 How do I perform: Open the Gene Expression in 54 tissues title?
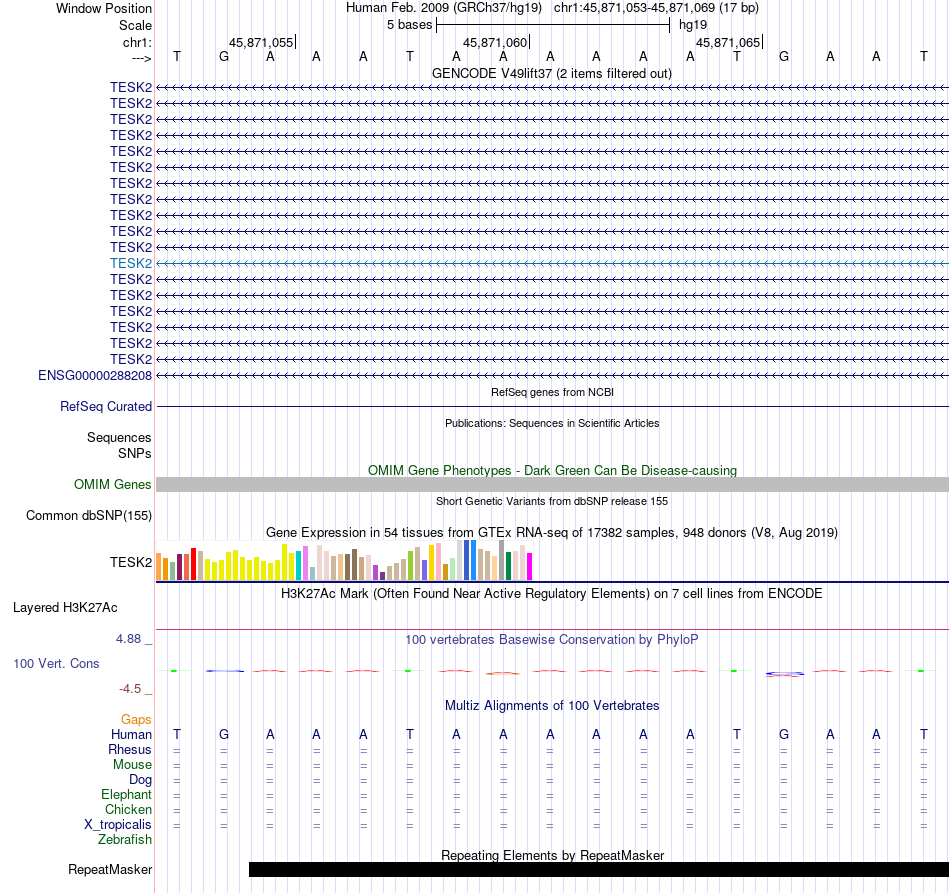point(552,533)
